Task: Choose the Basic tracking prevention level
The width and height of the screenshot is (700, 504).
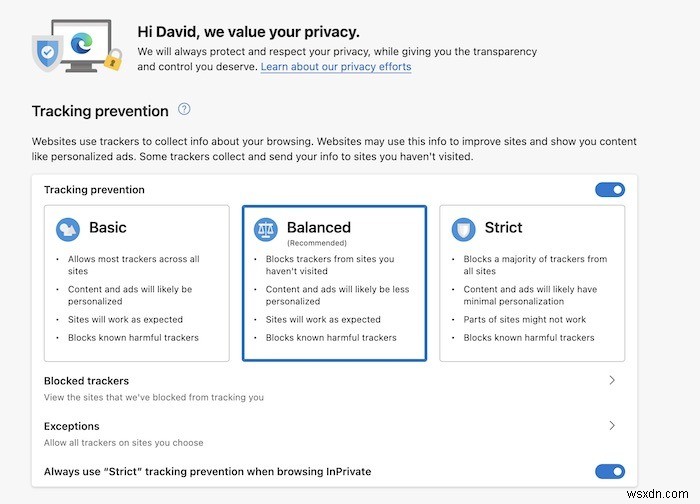Action: (x=137, y=283)
